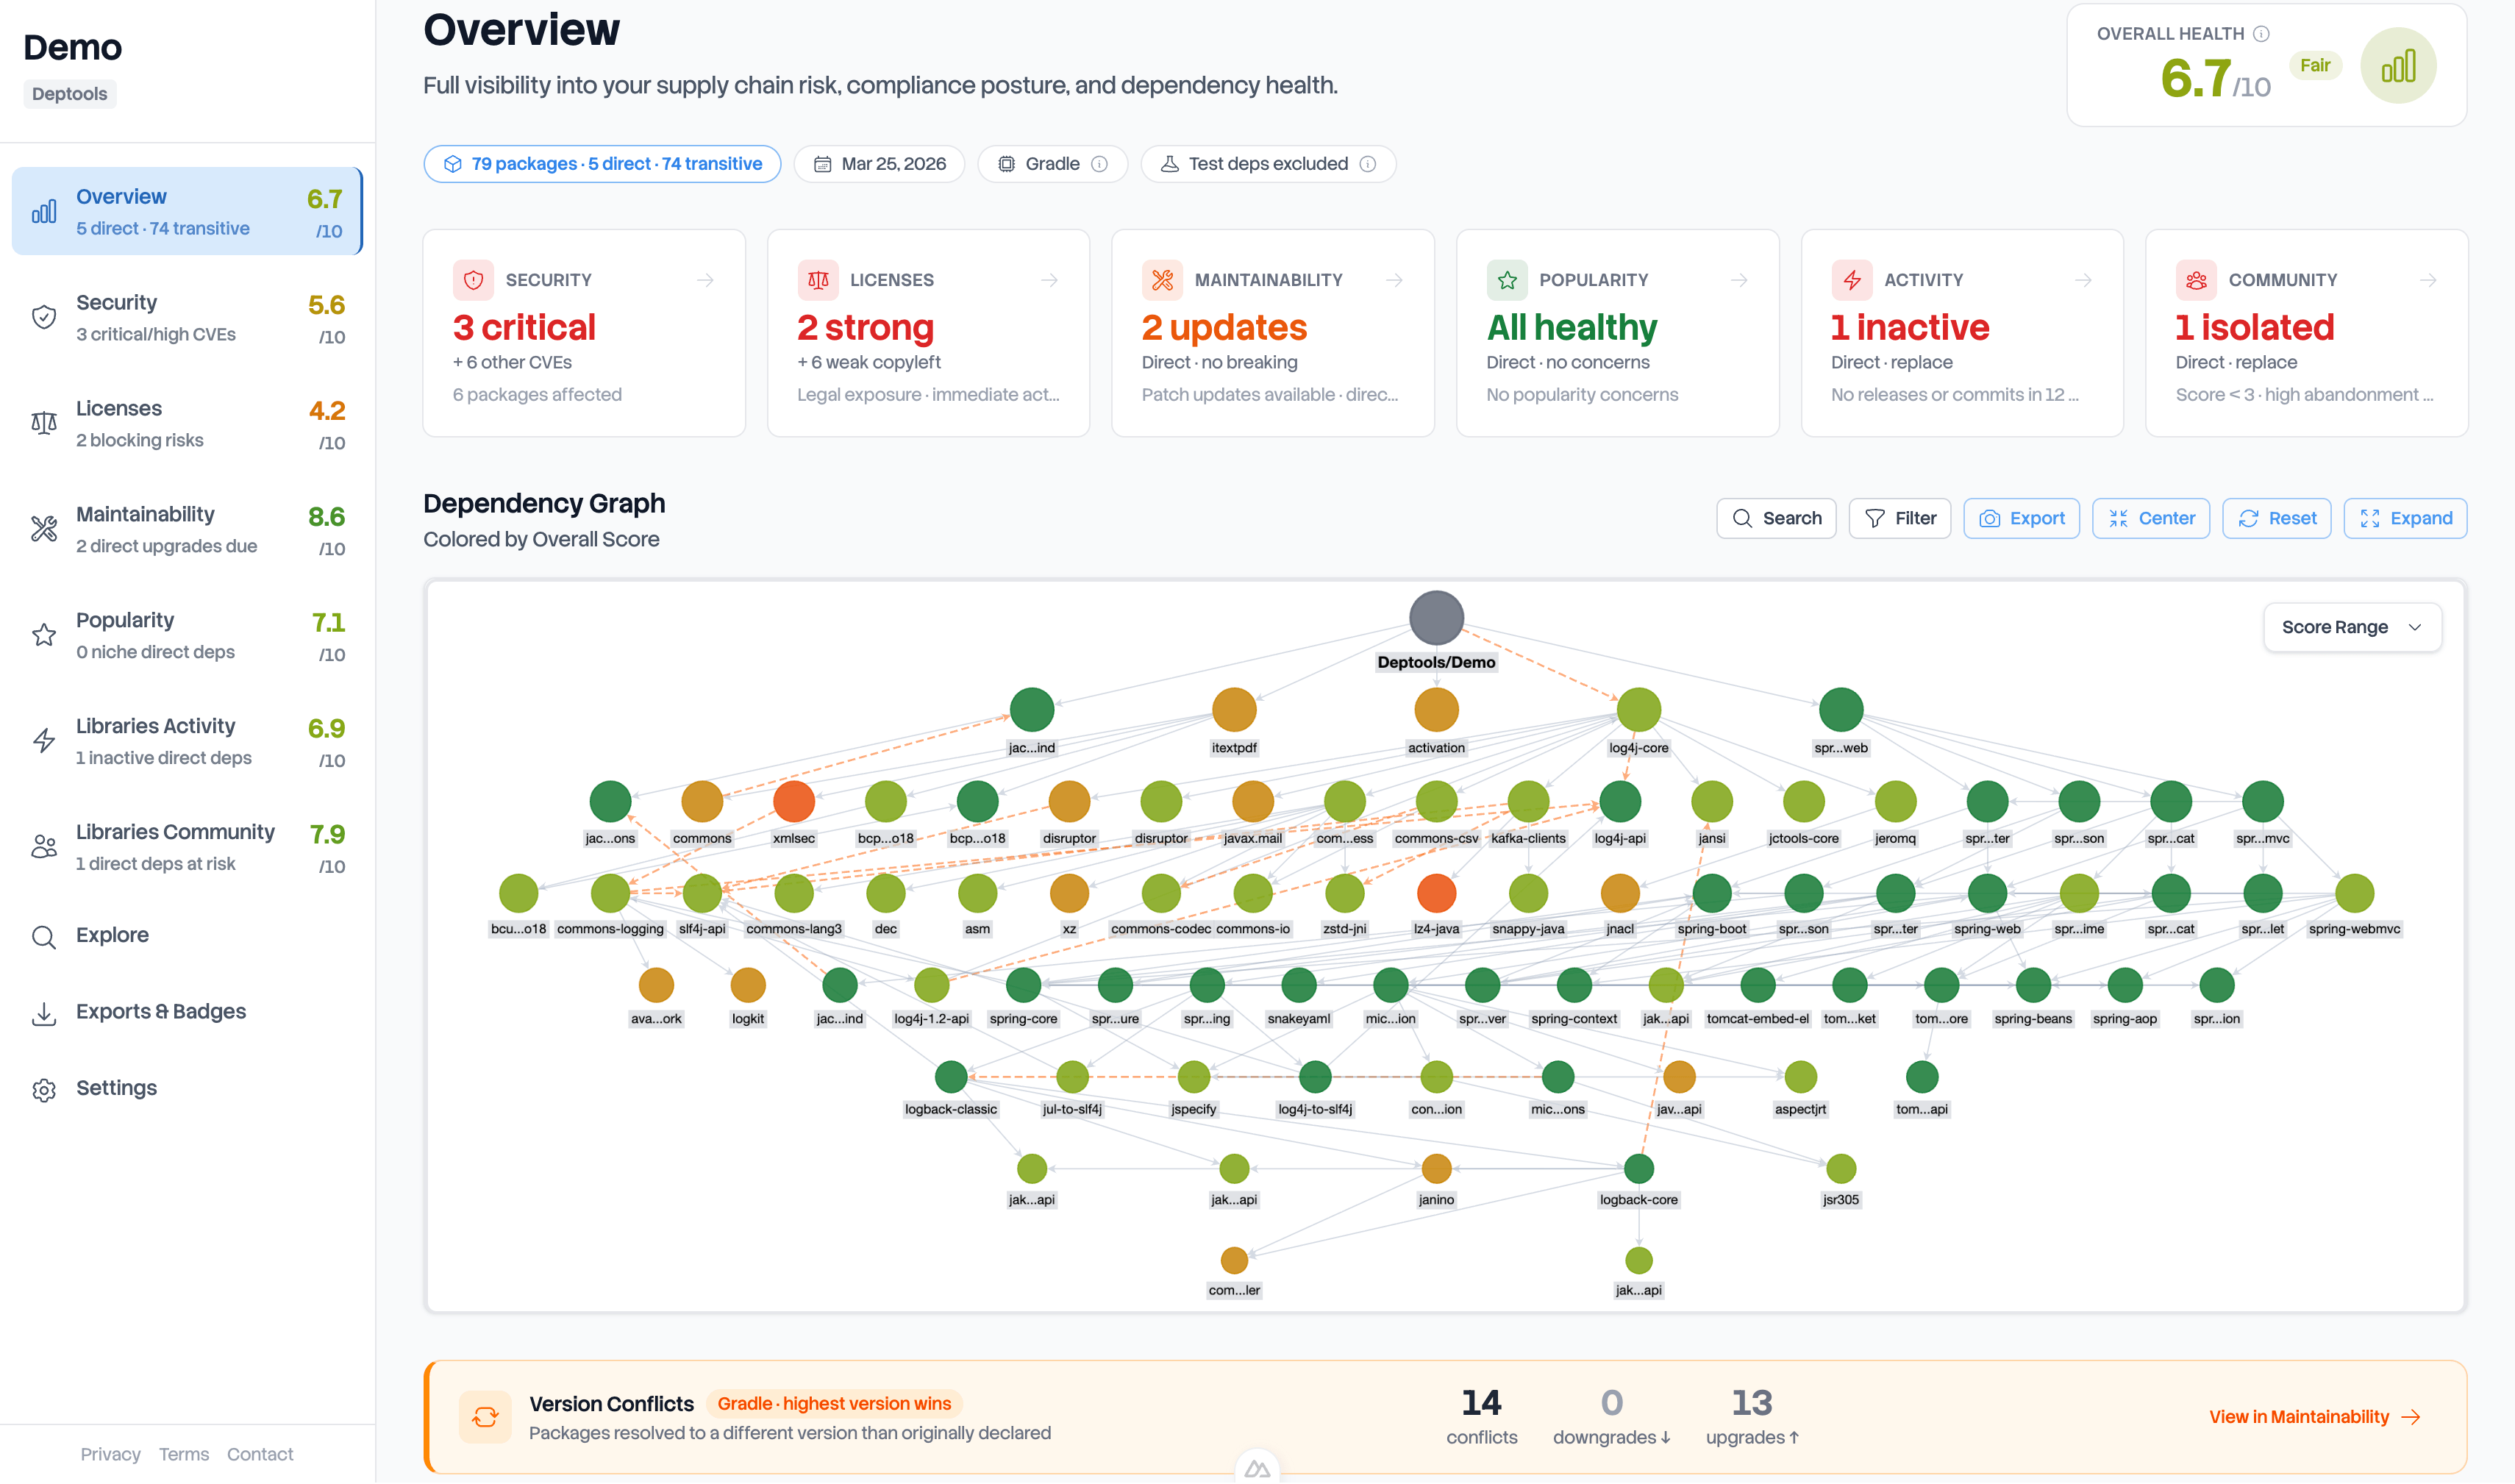Click the Licenses scales icon in the sidebar
The height and width of the screenshot is (1484, 2515).
[44, 422]
